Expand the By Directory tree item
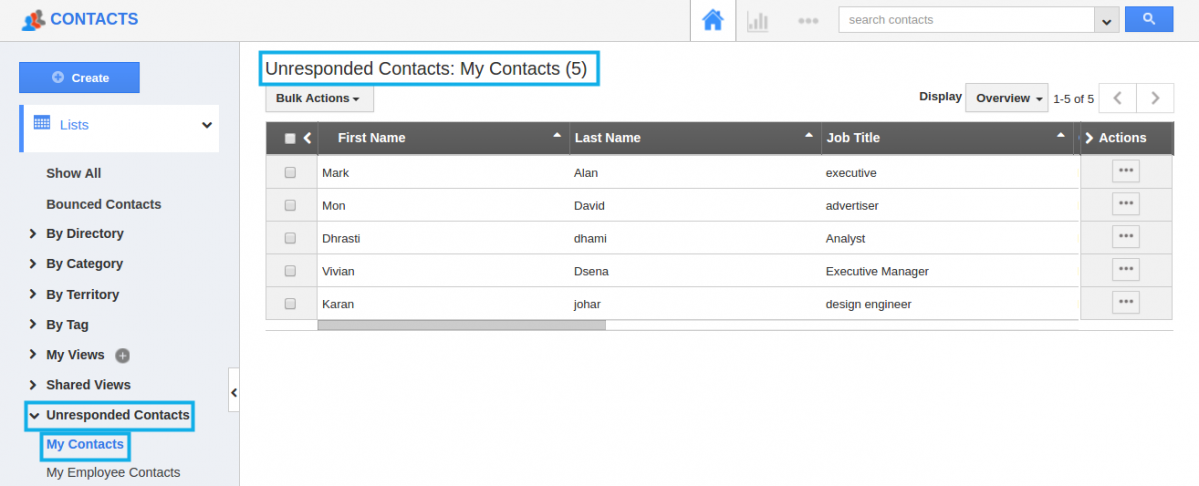Viewport: 1199px width, 486px height. (33, 234)
